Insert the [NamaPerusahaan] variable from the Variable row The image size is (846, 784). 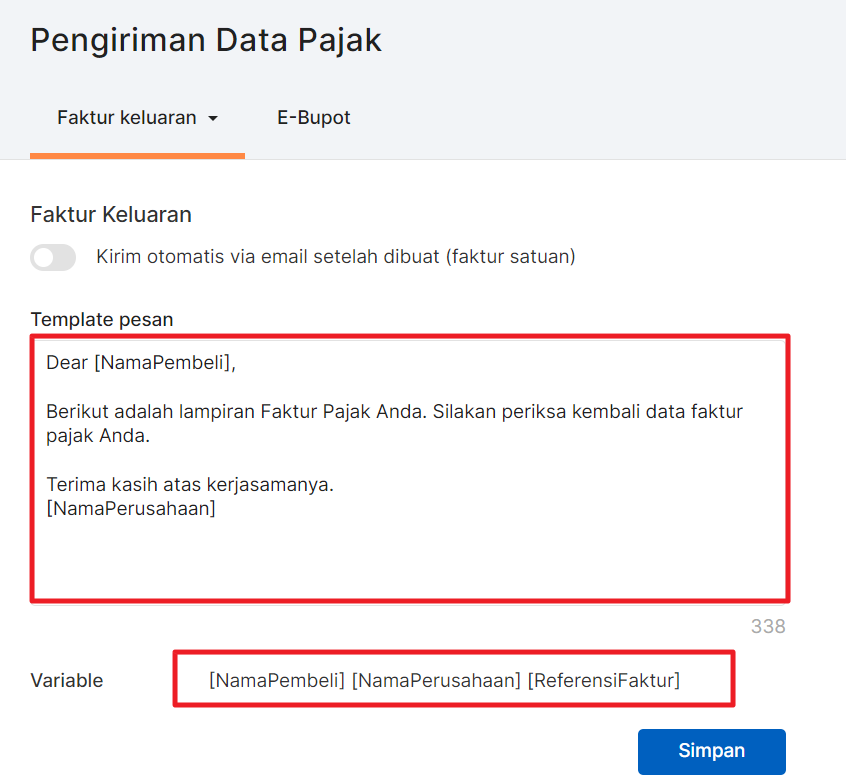tap(436, 680)
